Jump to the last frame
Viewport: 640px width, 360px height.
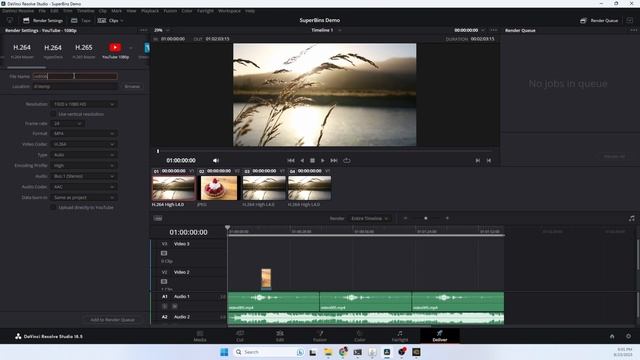pyautogui.click(x=334, y=160)
